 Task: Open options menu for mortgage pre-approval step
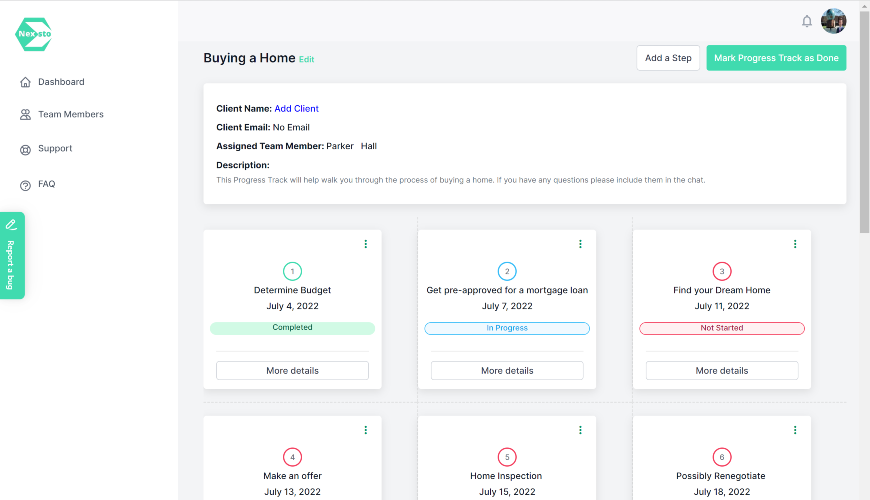[x=580, y=244]
